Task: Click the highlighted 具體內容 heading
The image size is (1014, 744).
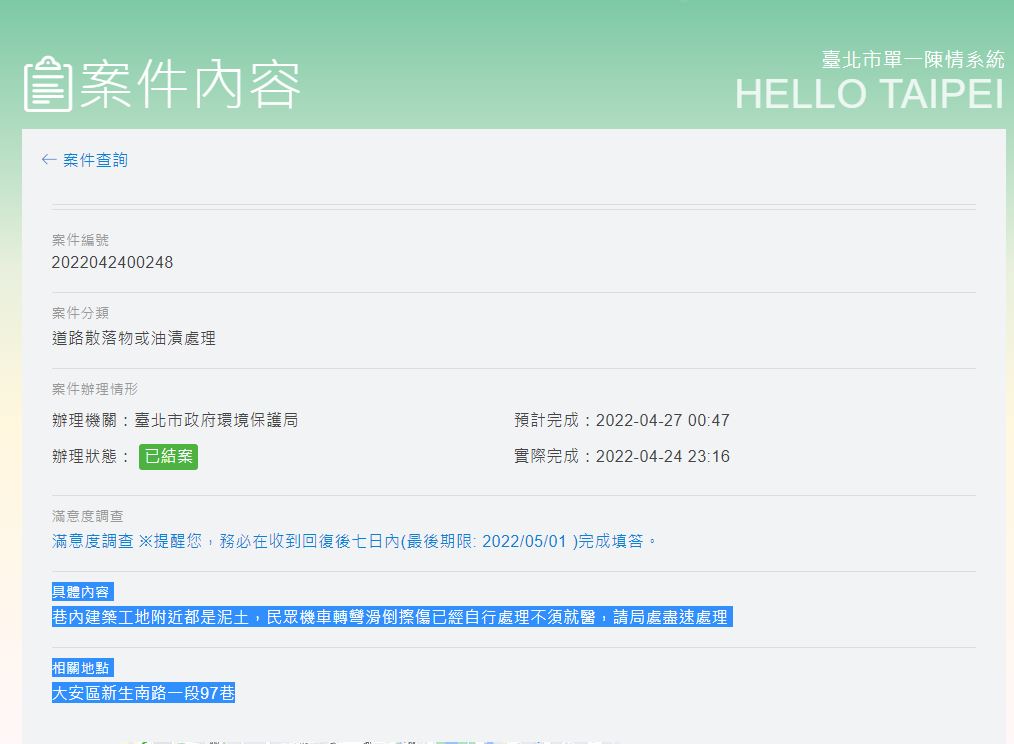Action: pos(83,592)
